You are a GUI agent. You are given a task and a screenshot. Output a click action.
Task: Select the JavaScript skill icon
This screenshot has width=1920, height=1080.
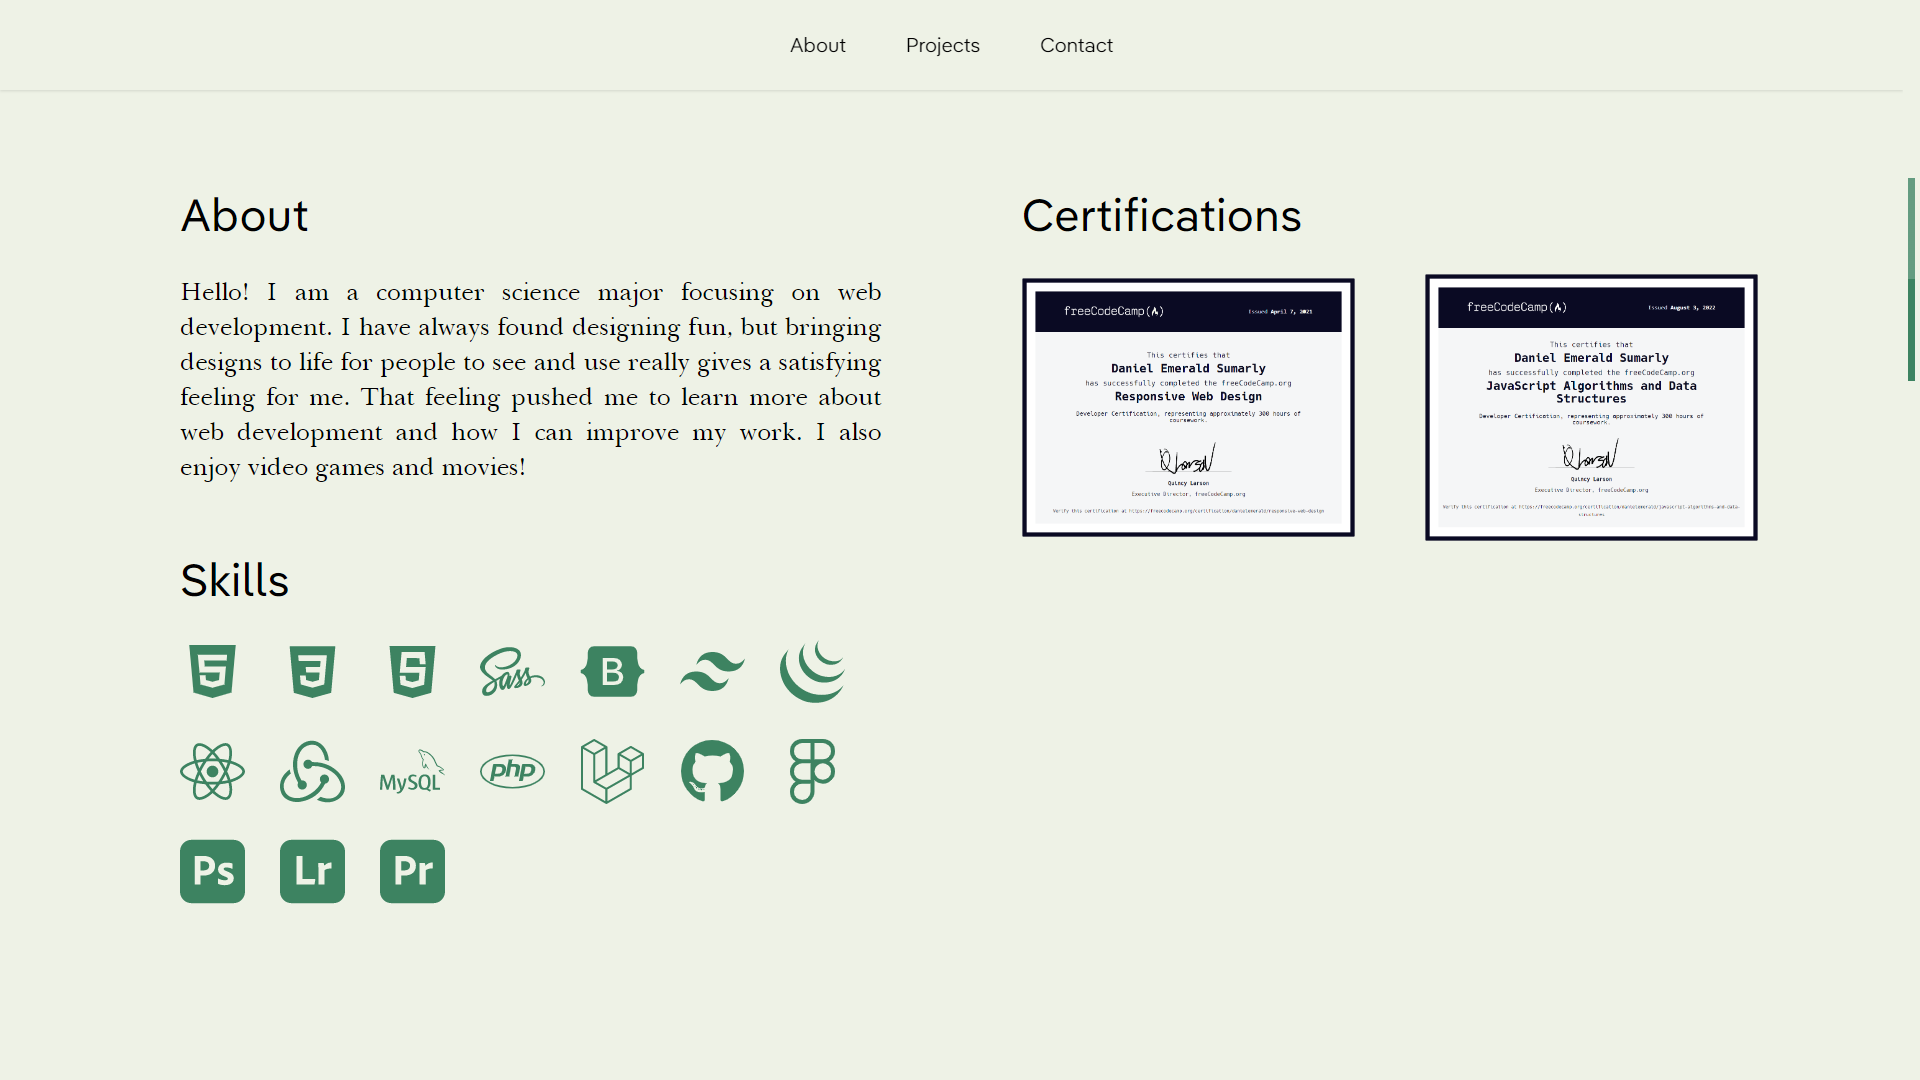pyautogui.click(x=412, y=671)
